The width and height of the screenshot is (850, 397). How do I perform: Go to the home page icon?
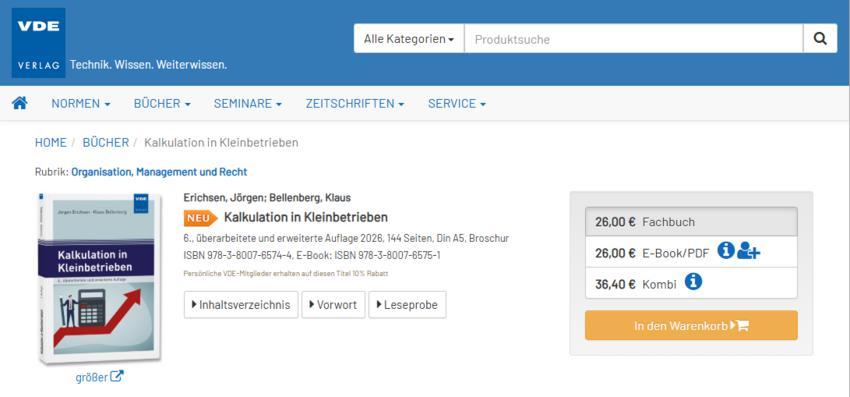tap(20, 103)
